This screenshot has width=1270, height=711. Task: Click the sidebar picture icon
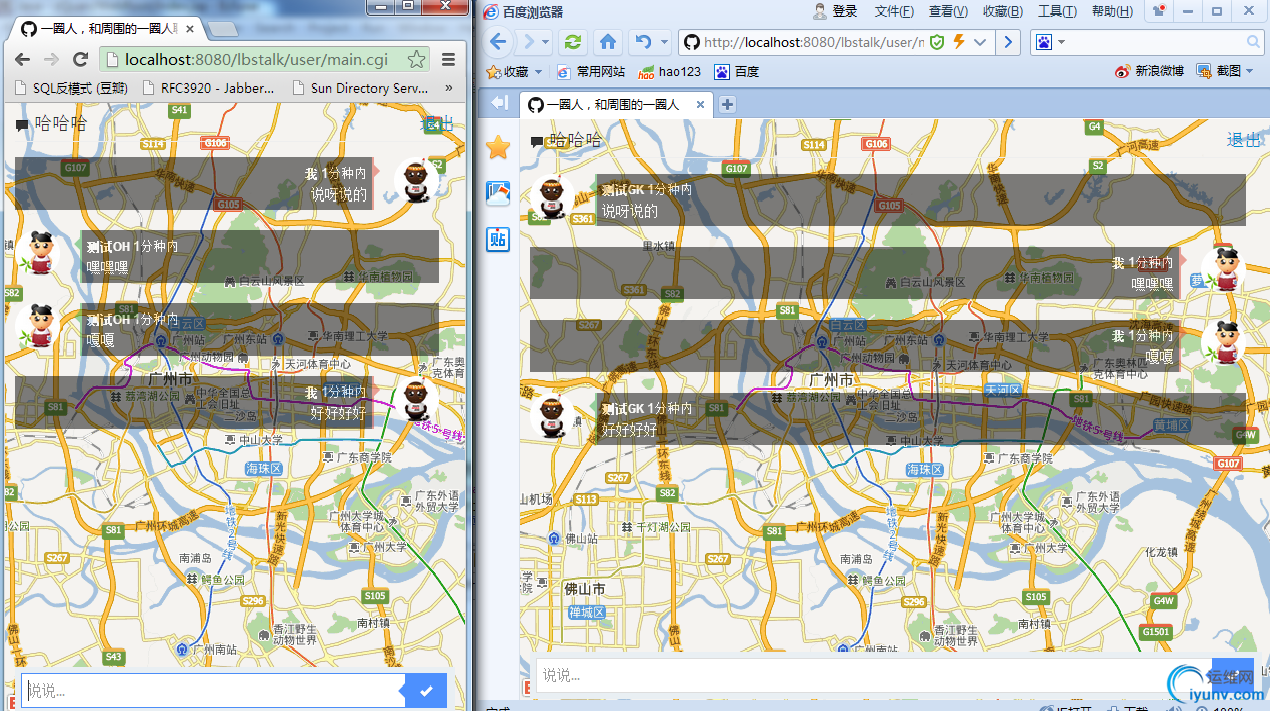click(x=498, y=193)
